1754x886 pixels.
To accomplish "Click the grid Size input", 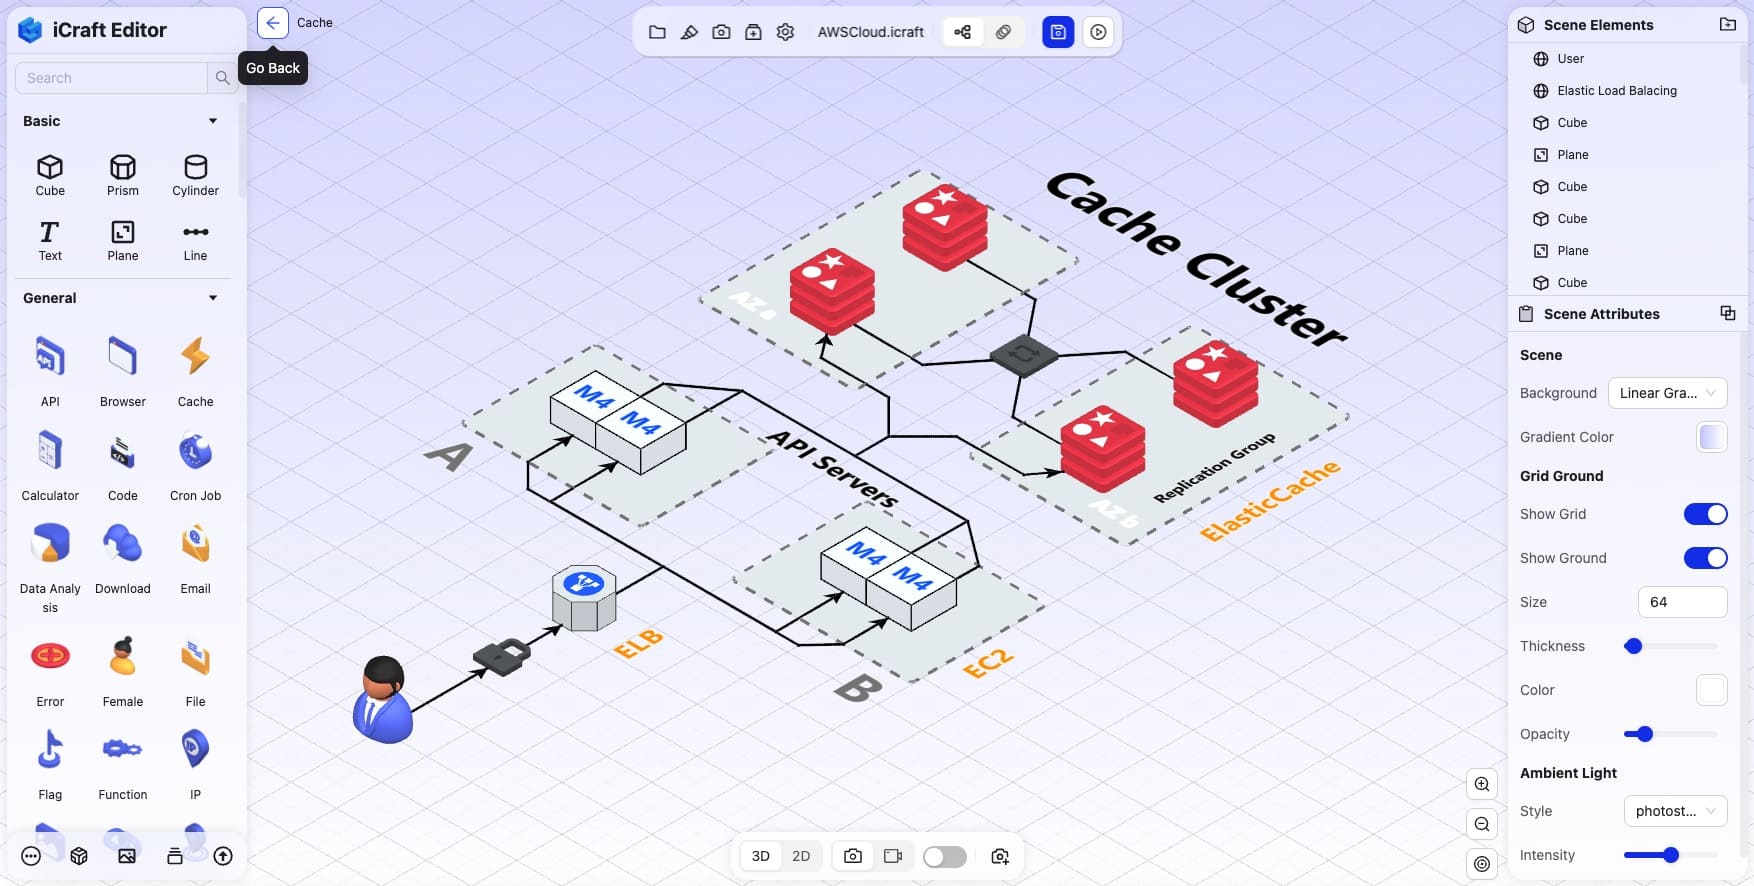I will click(1682, 602).
